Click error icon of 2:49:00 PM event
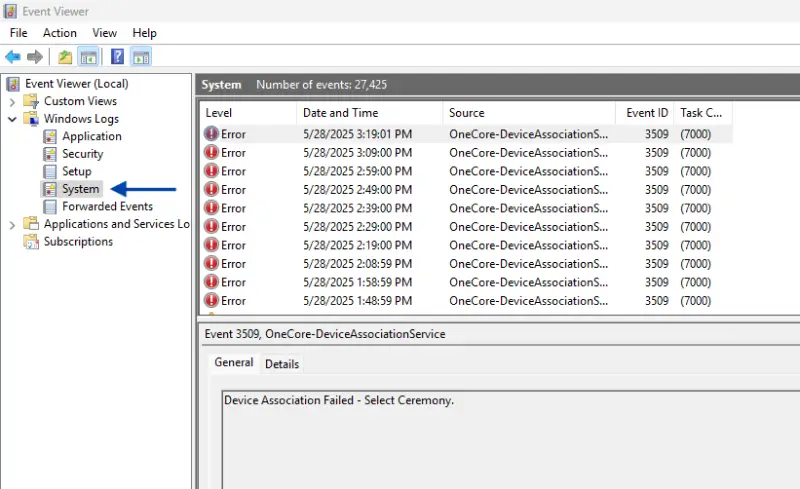Viewport: 800px width, 489px height. [x=211, y=189]
